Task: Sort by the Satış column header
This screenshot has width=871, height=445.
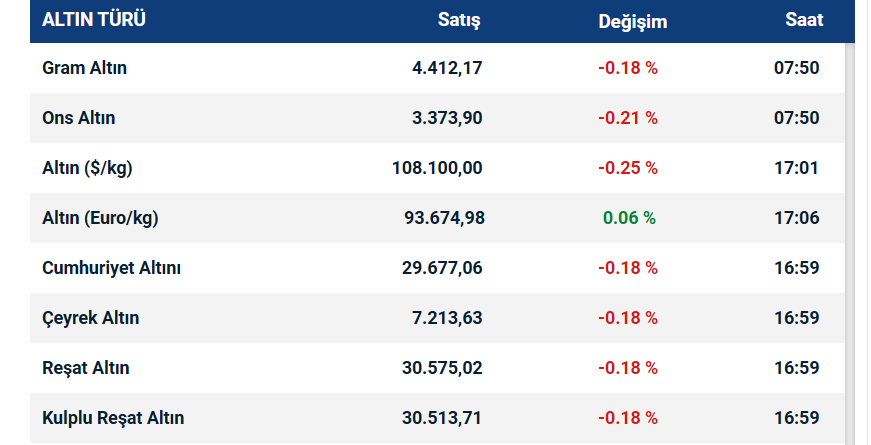Action: (460, 20)
